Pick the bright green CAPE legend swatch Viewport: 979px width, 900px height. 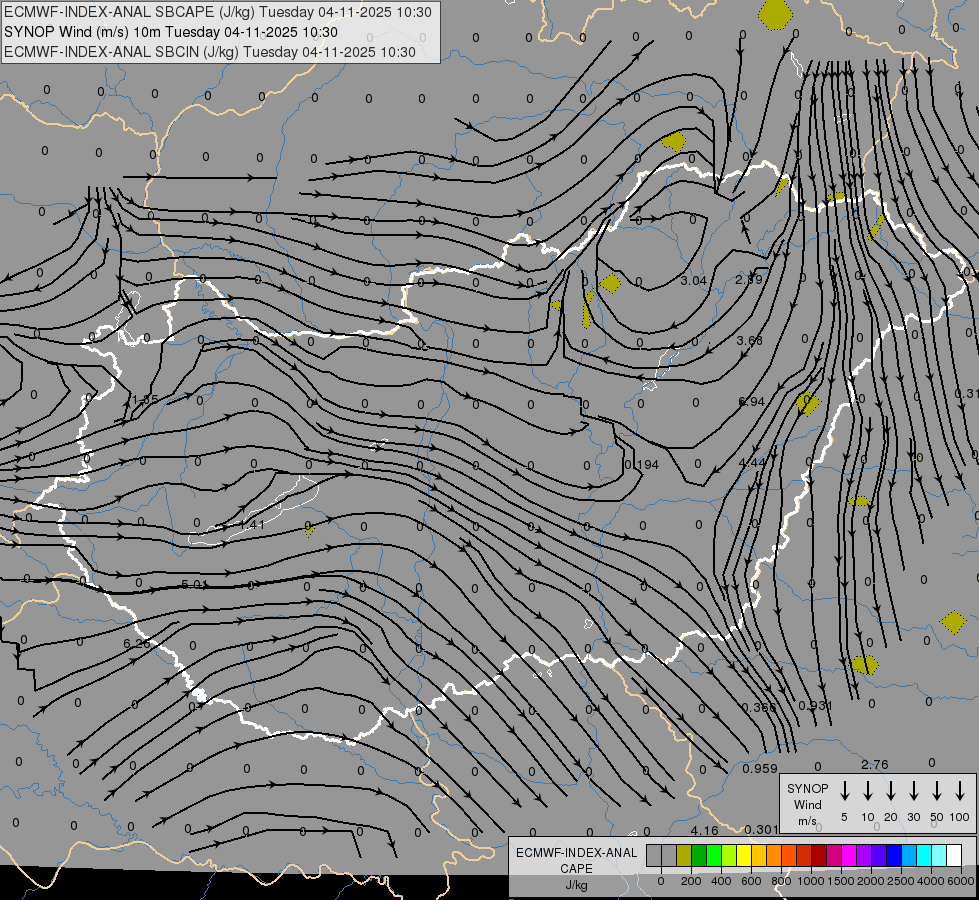click(x=714, y=855)
